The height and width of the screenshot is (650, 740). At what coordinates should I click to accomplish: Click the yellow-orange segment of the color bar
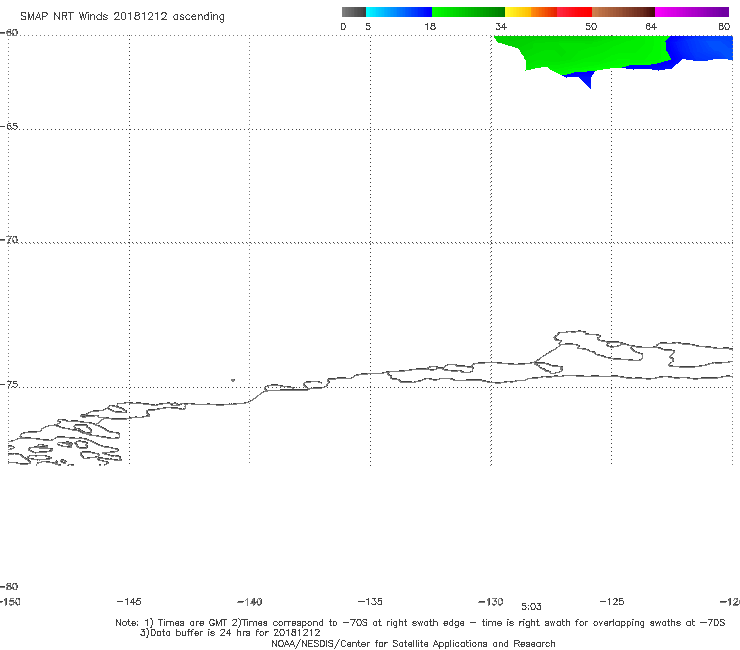pyautogui.click(x=531, y=12)
